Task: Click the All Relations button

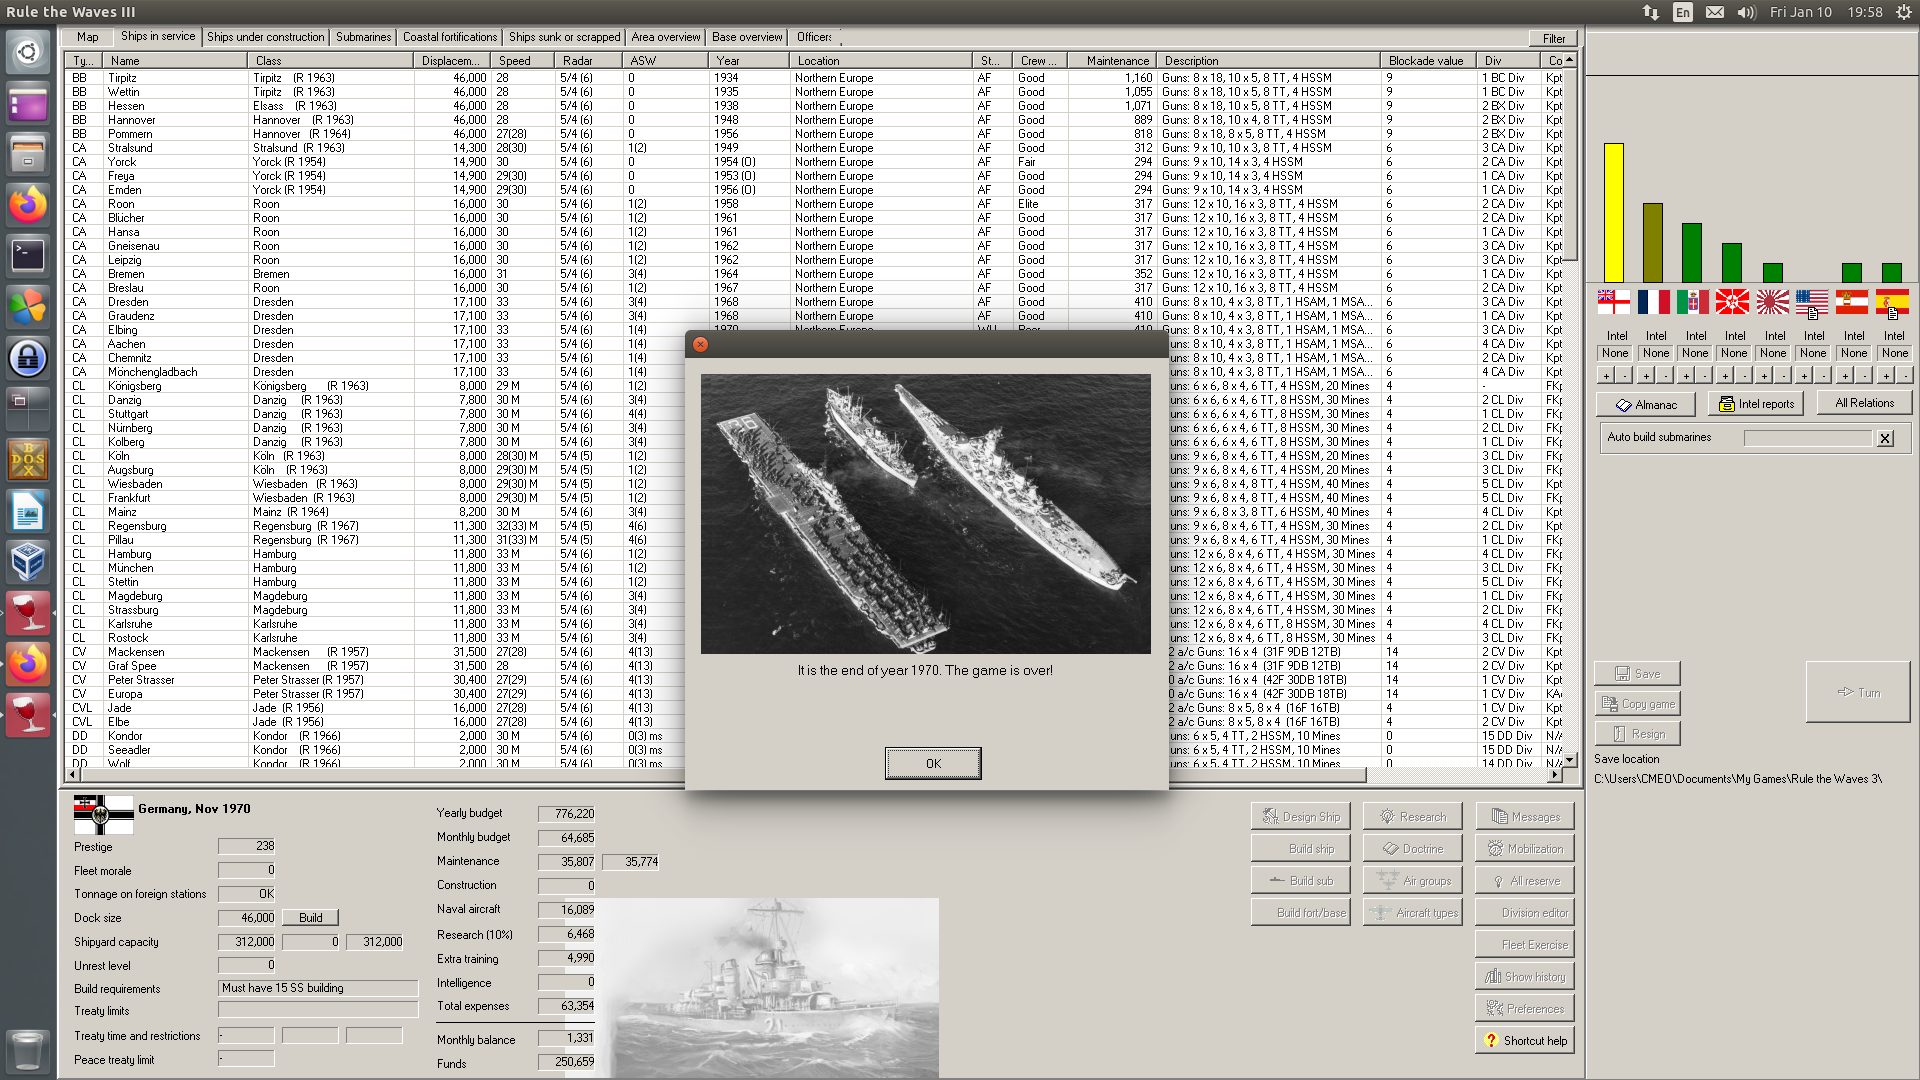Action: coord(1864,403)
